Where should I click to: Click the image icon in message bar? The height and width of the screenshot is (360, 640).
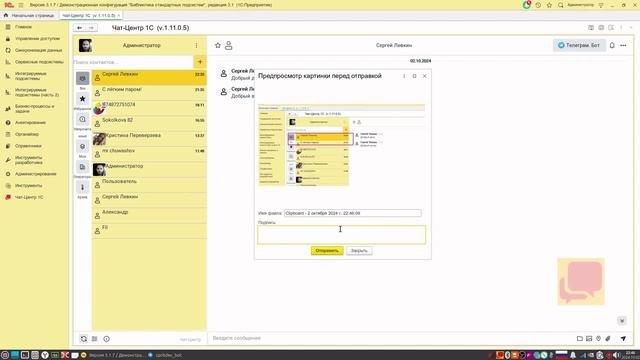(589, 338)
